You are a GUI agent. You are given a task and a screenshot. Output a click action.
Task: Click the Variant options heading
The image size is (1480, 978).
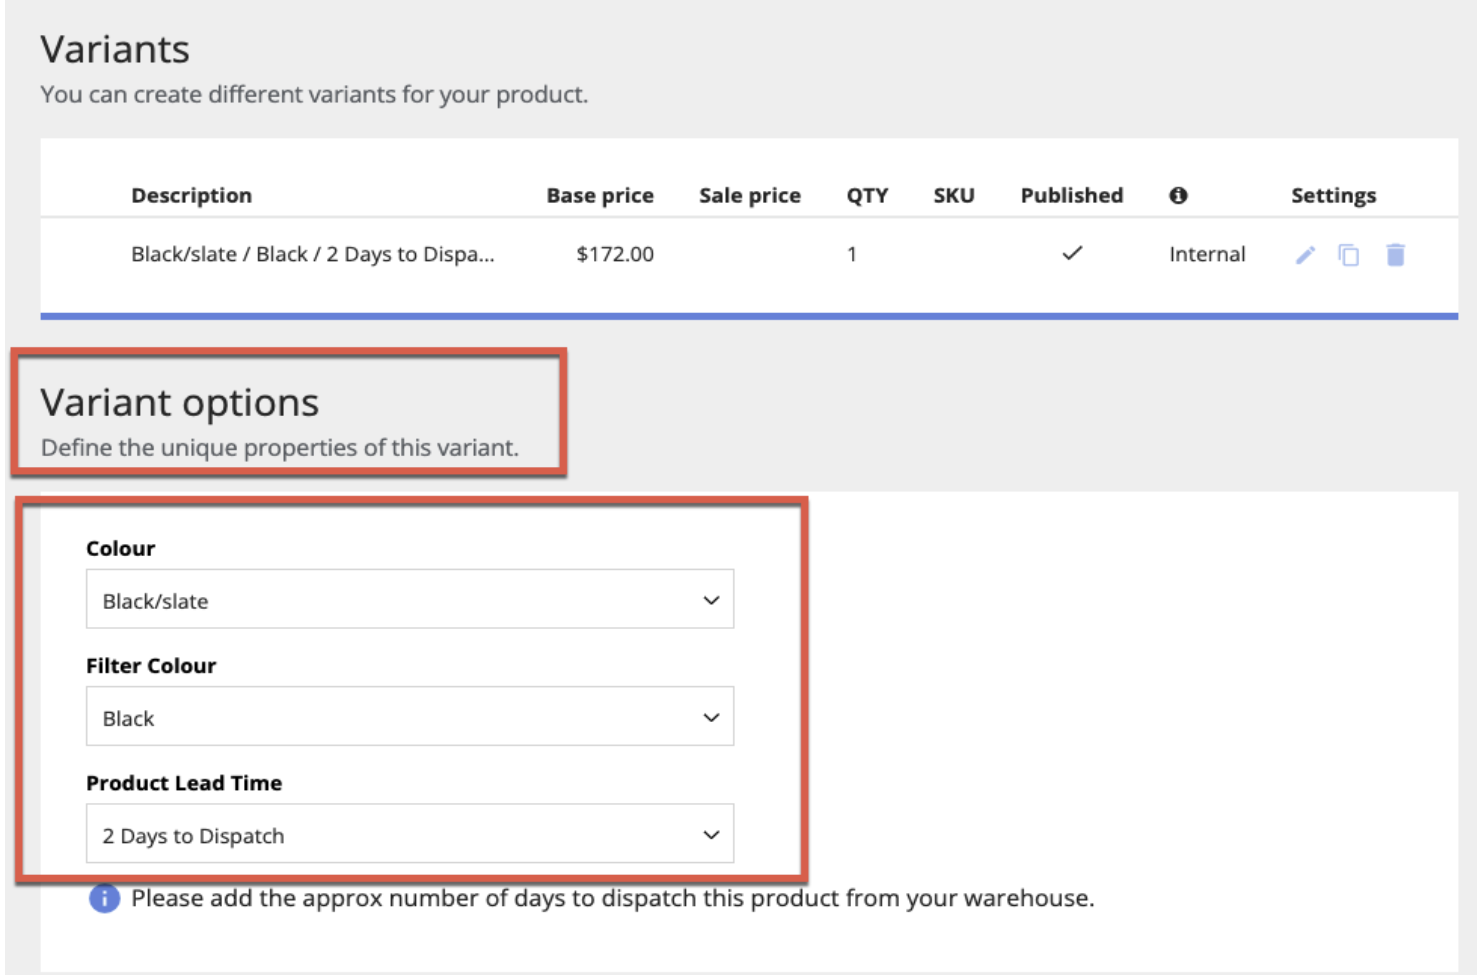180,402
